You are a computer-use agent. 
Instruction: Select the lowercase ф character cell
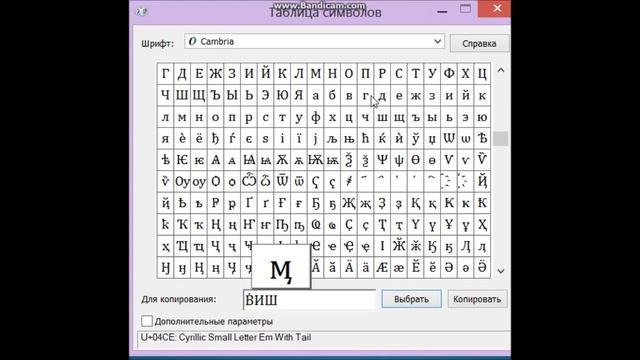point(316,117)
